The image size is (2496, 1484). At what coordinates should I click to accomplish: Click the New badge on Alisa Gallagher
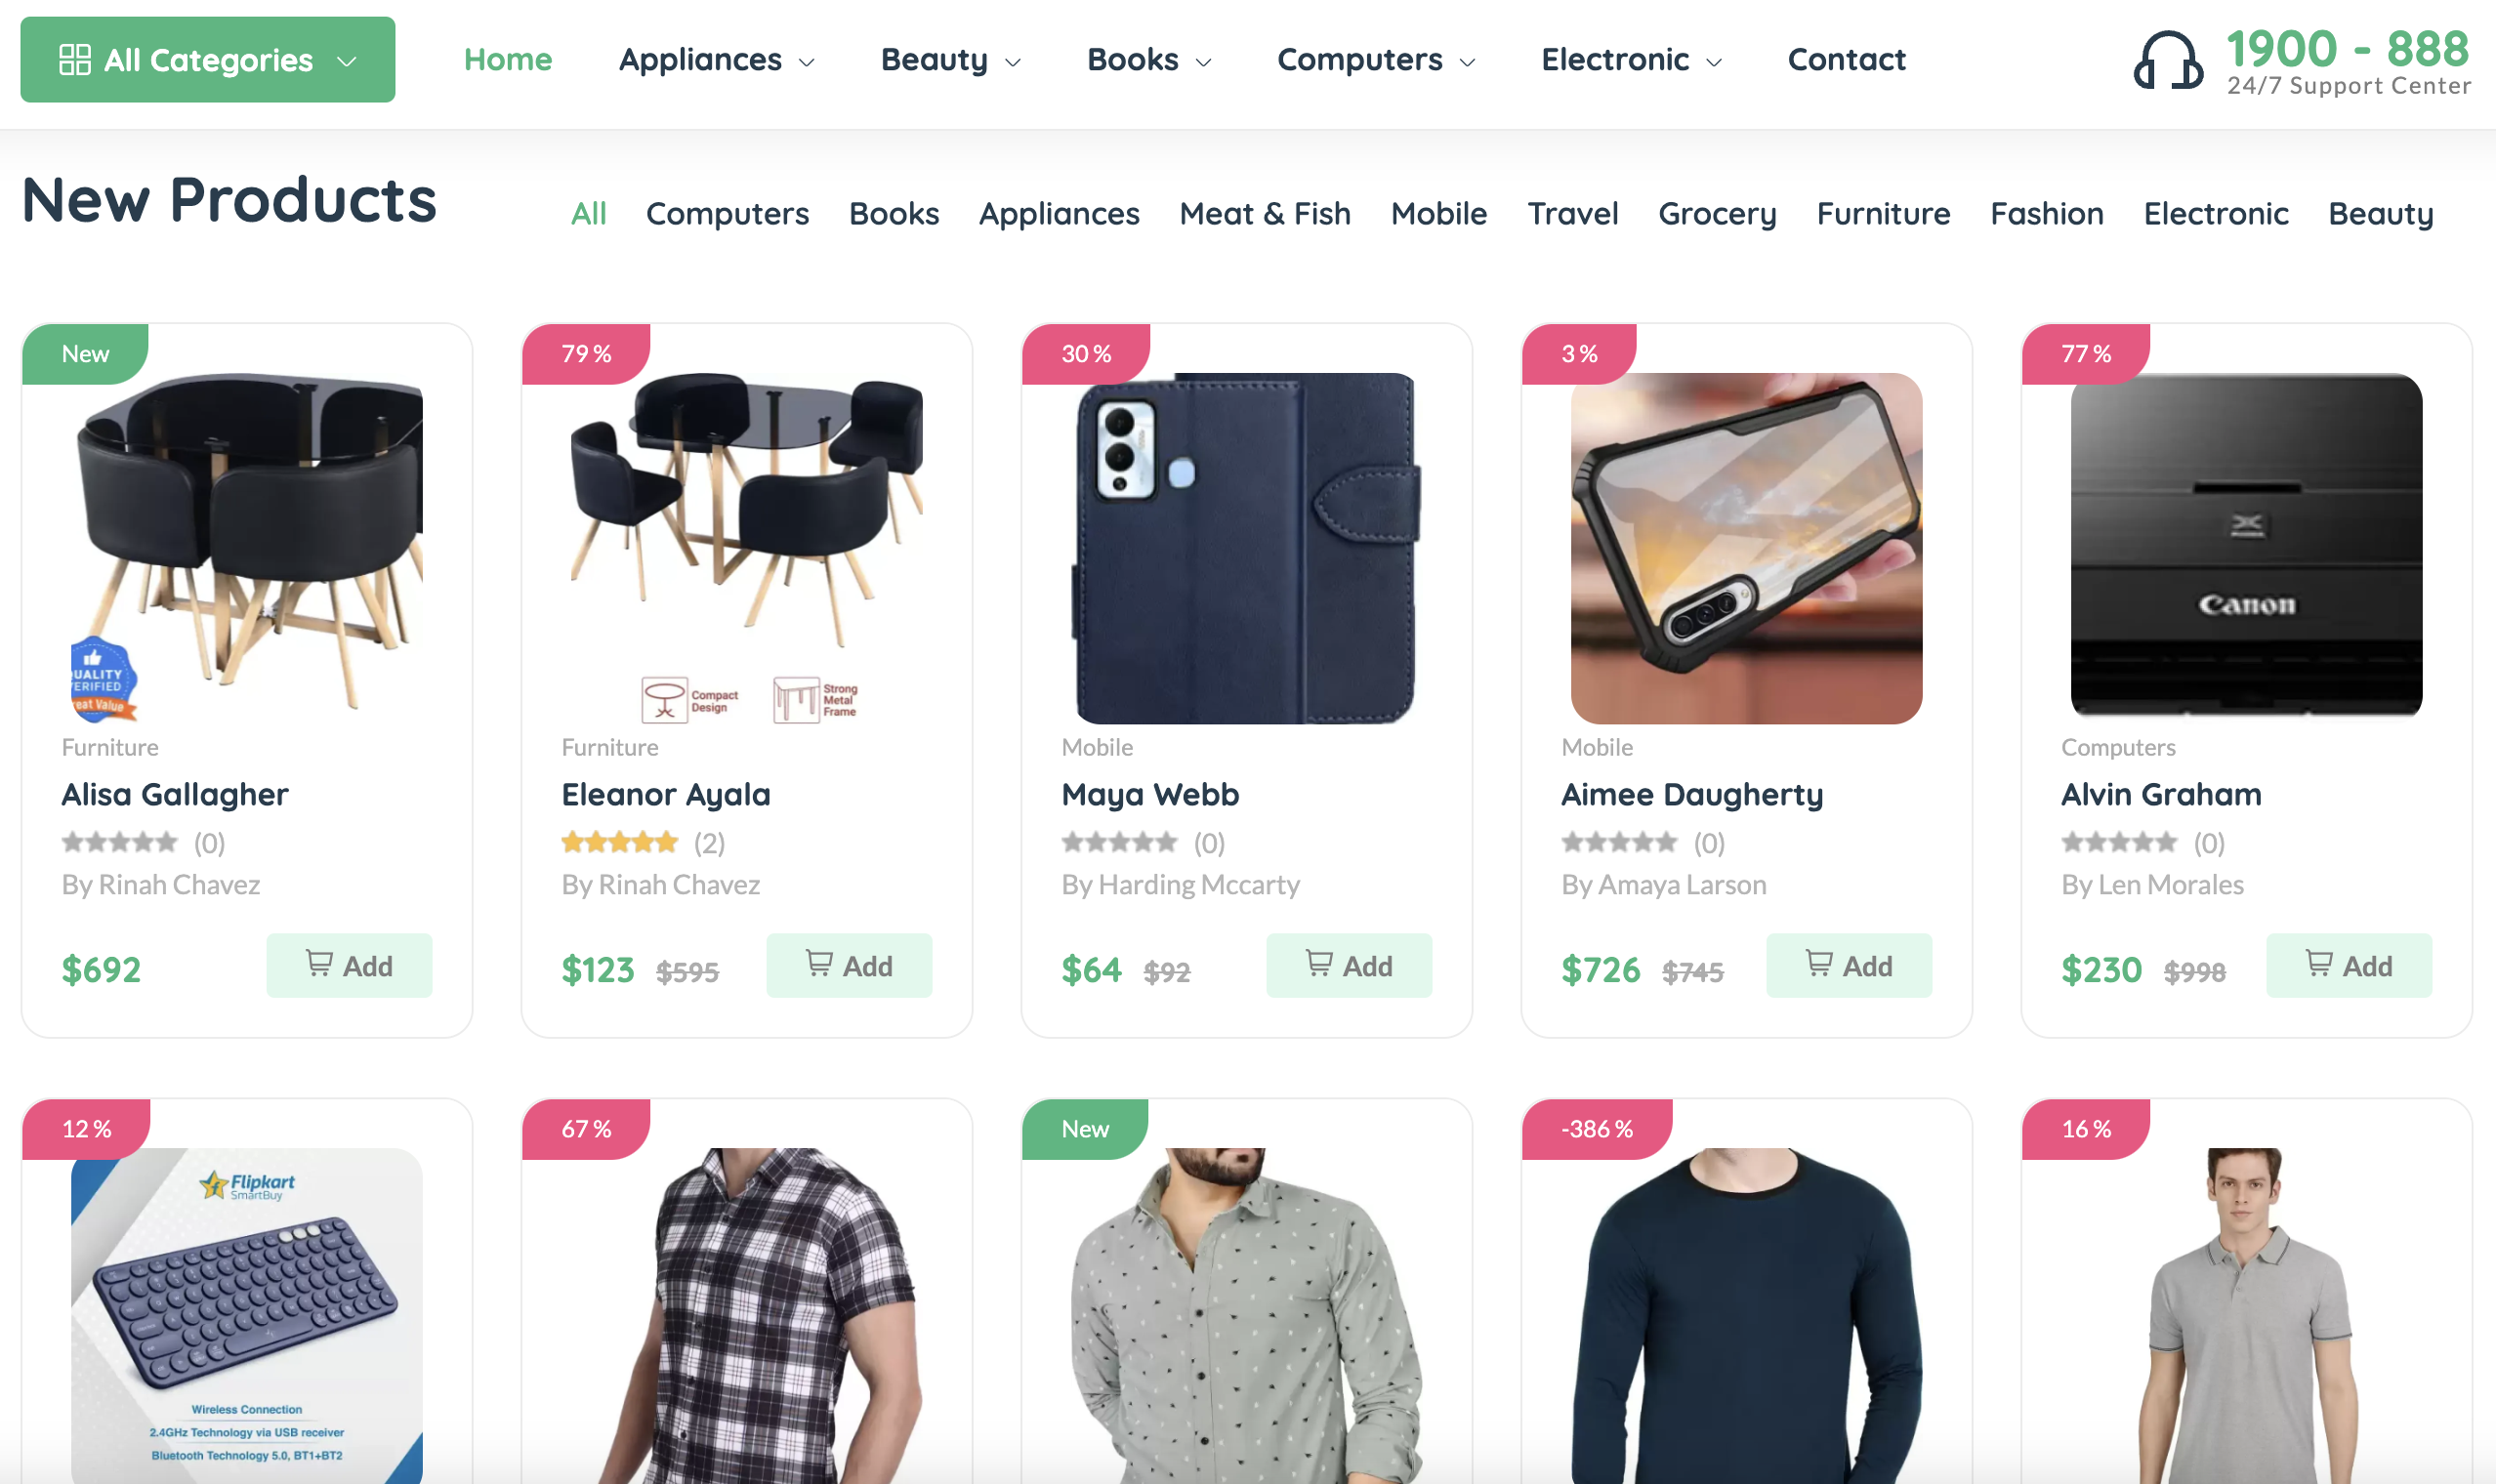pos(85,354)
